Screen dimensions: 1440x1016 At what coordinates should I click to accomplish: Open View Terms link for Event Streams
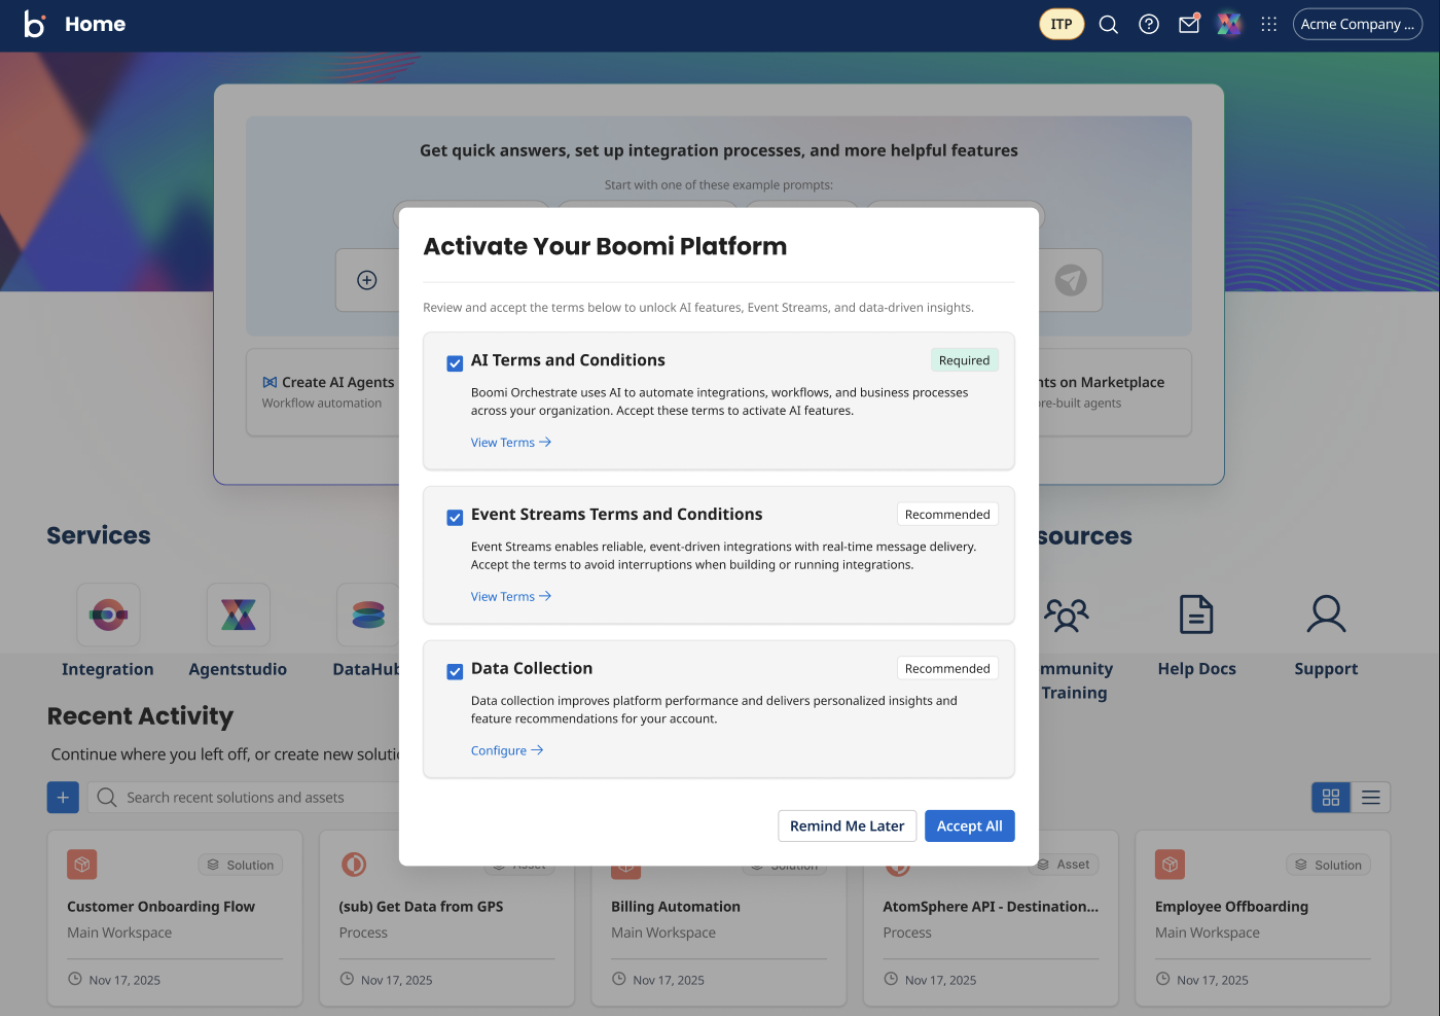pos(511,596)
